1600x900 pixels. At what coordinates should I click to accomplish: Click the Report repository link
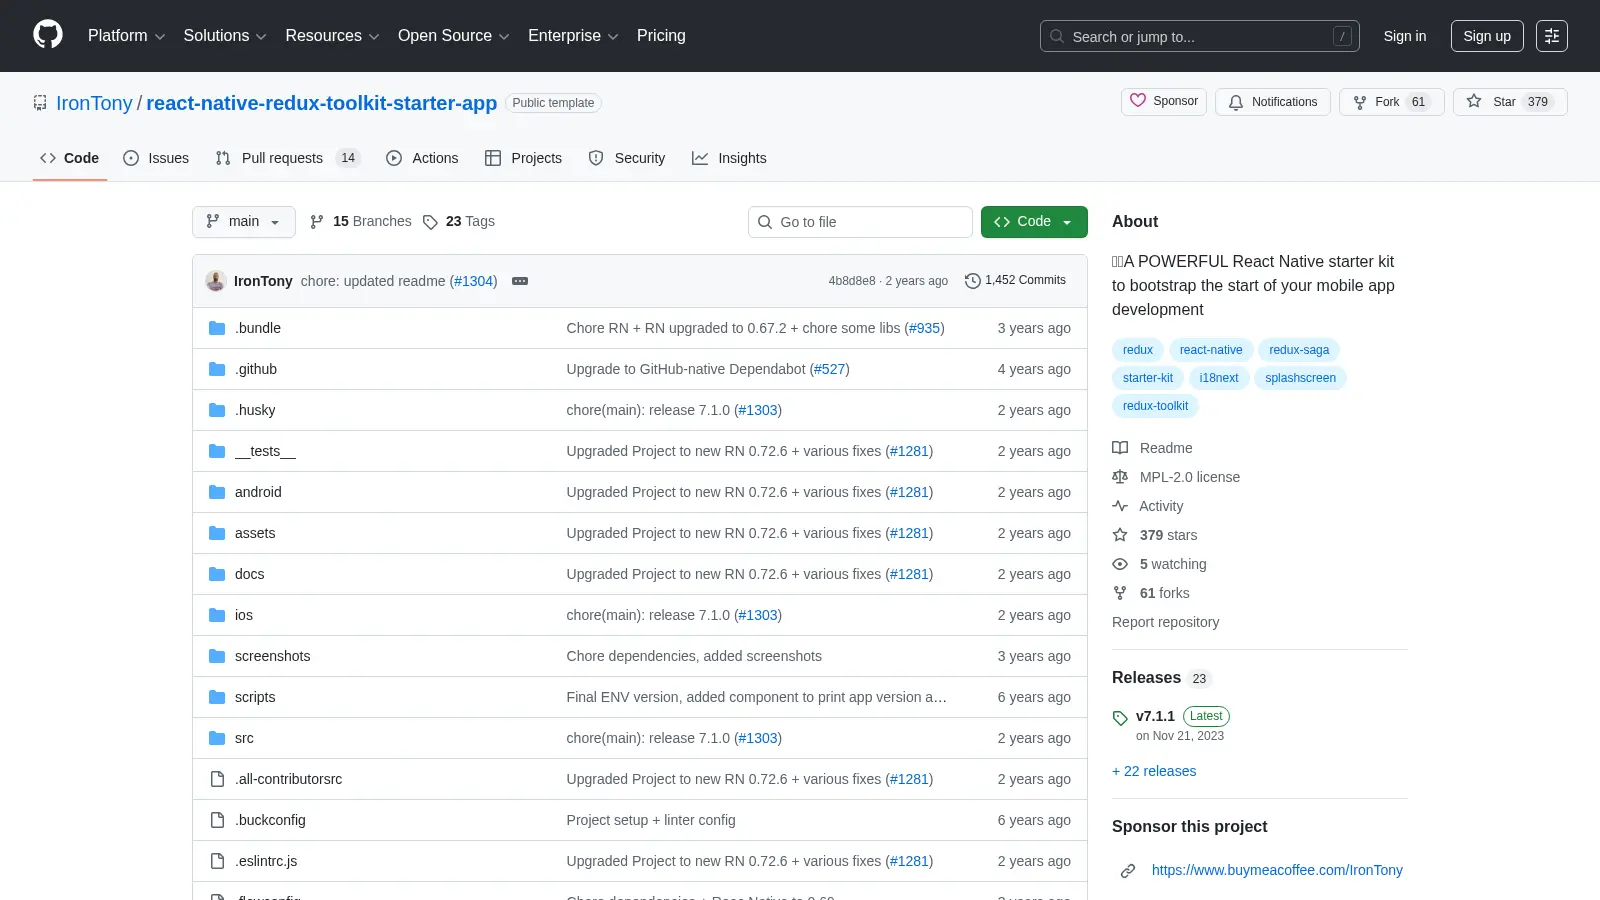click(x=1165, y=622)
